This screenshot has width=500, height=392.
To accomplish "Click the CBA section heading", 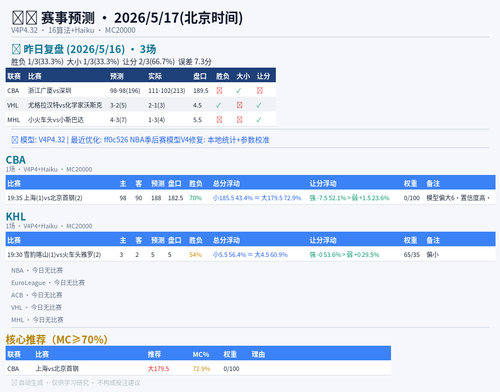I will click(16, 160).
